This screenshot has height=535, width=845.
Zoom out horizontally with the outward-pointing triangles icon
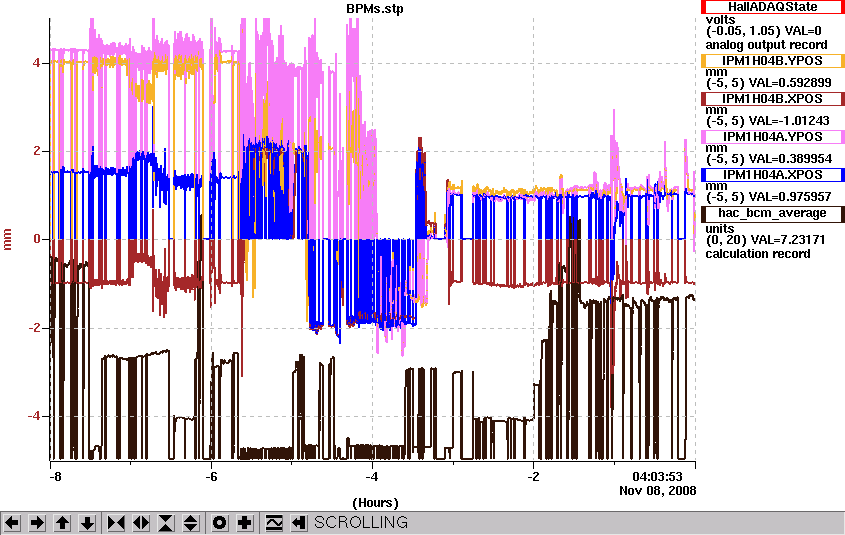(x=141, y=523)
